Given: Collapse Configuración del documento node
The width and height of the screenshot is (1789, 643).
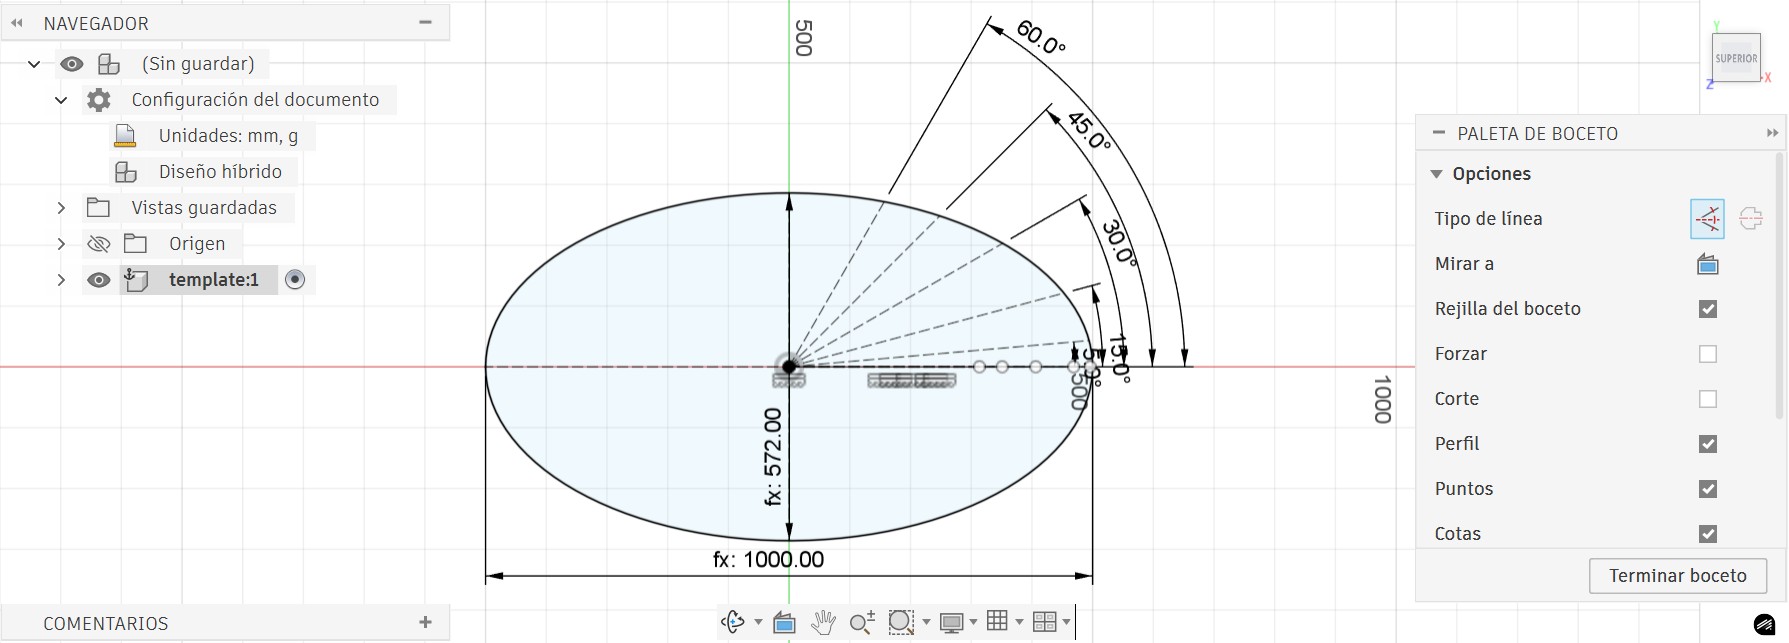Looking at the screenshot, I should tap(61, 100).
